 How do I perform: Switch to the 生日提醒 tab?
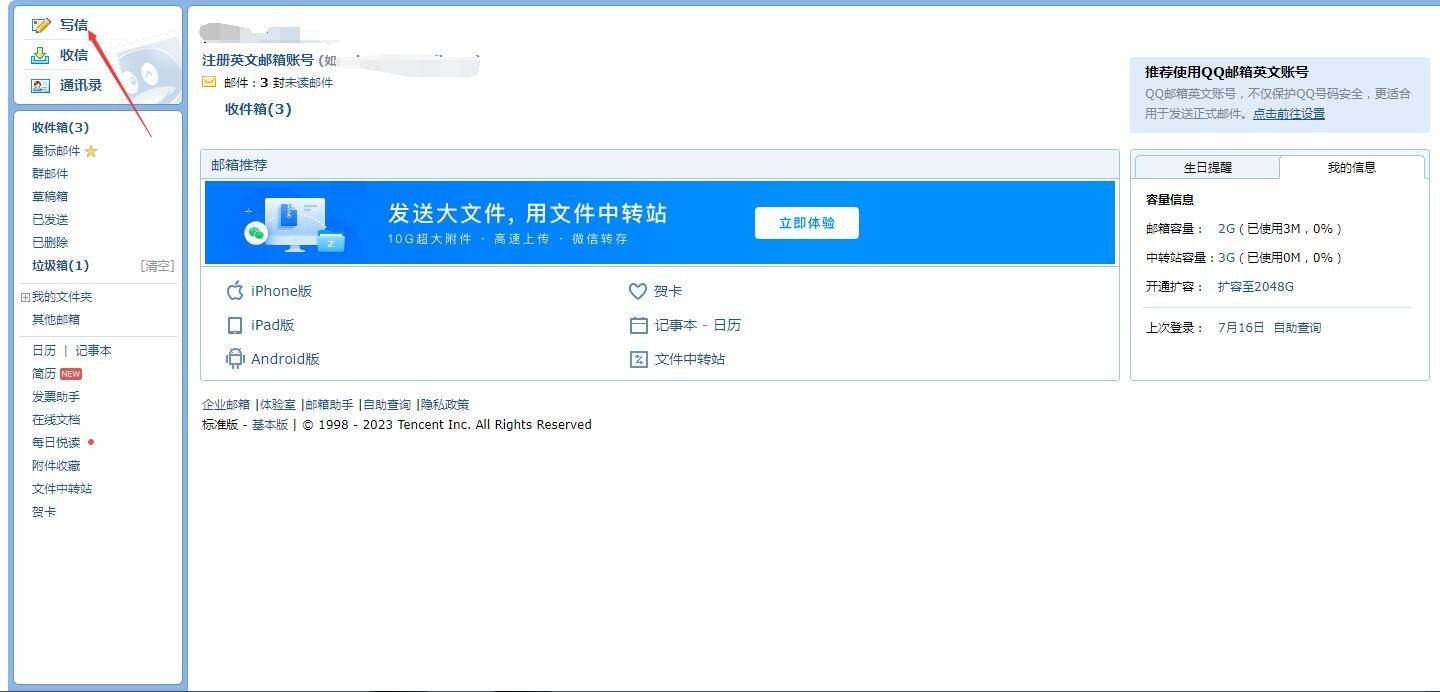tap(1206, 167)
